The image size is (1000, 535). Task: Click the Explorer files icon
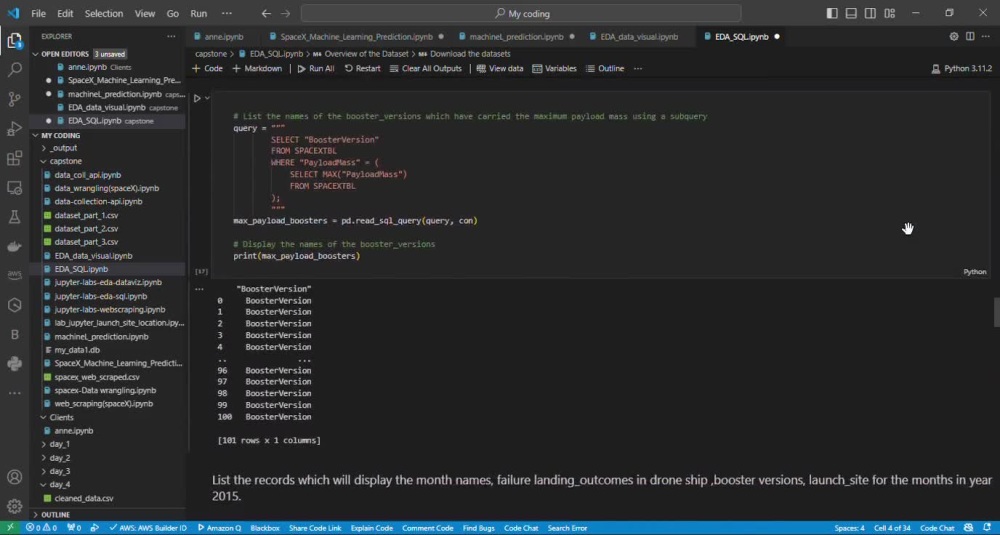(14, 41)
